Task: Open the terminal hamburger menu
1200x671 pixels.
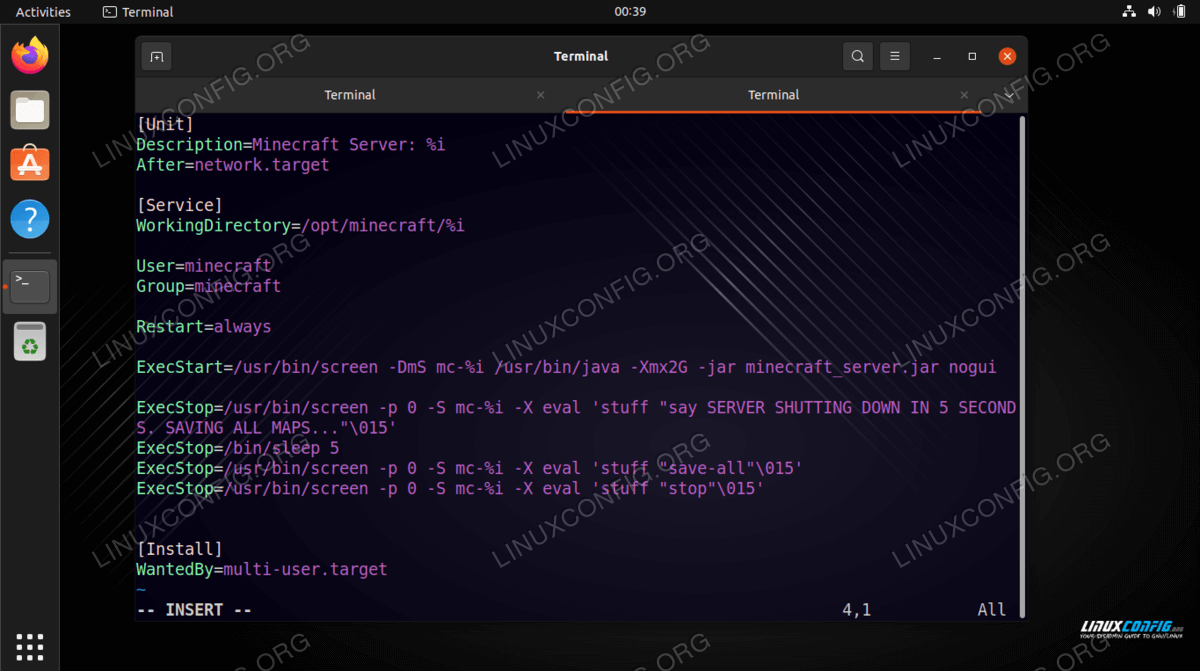Action: click(895, 57)
